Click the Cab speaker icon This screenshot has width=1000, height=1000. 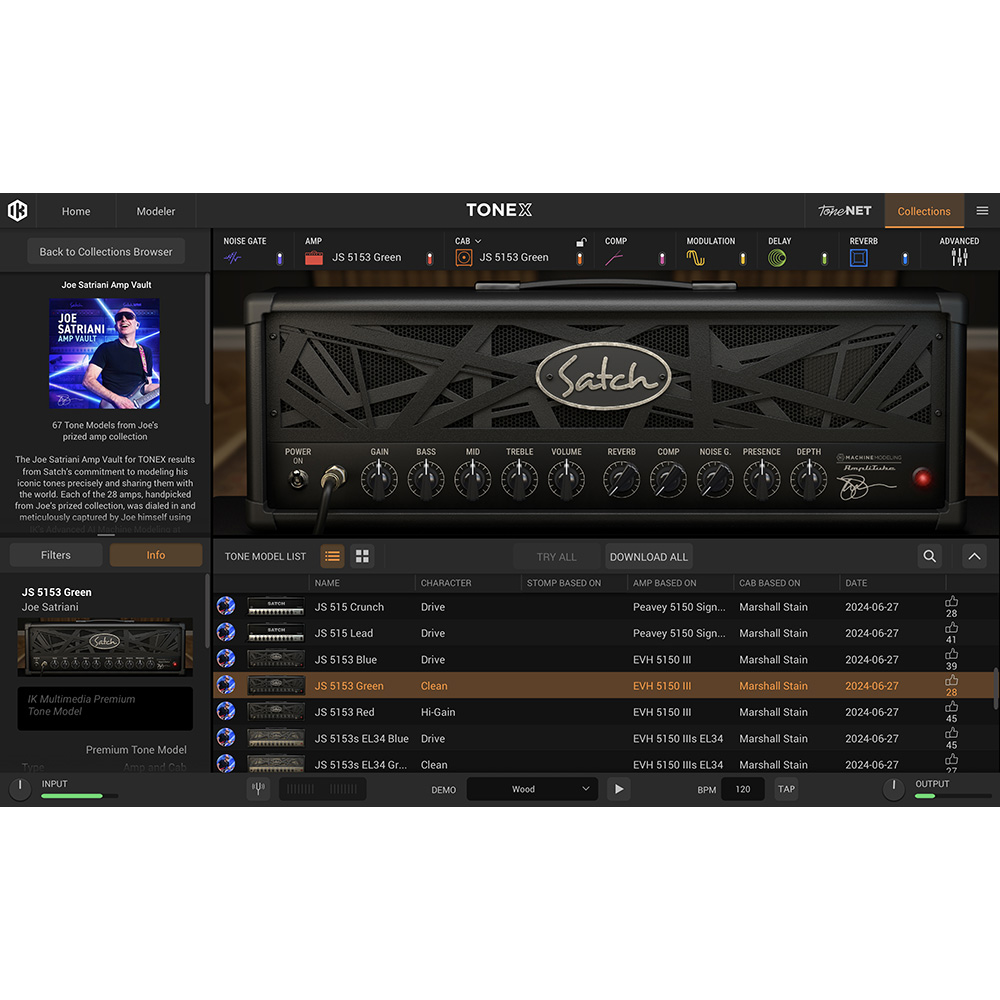pos(464,258)
